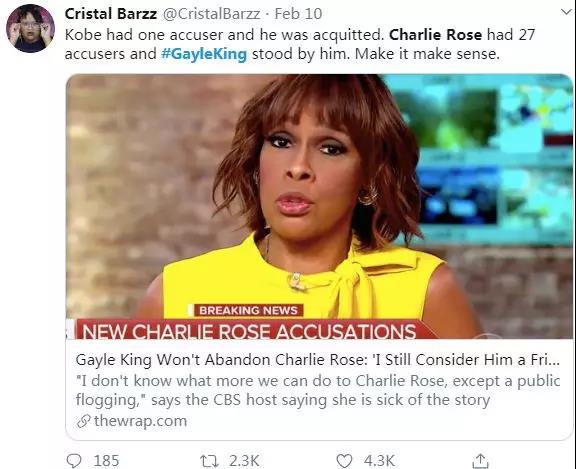Open the @CristalBarzz handle
The height and width of the screenshot is (469, 576).
point(211,14)
